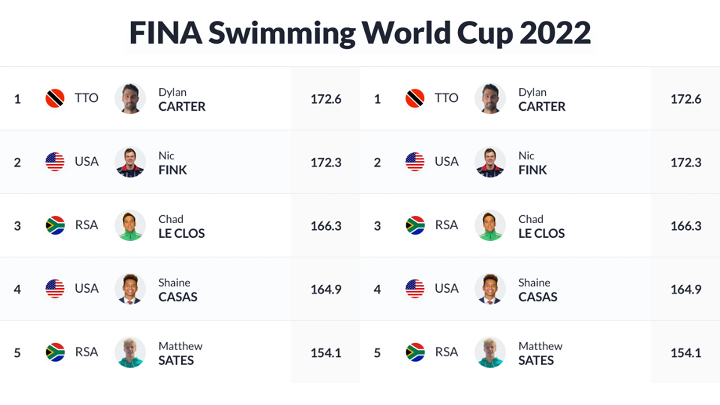Click USA flag beside Shaine Casas, right table
The image size is (720, 405).
click(x=415, y=289)
